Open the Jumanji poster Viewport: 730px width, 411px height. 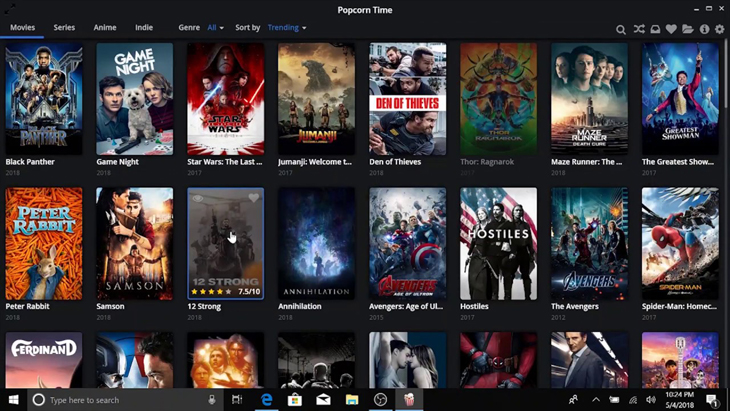(317, 99)
